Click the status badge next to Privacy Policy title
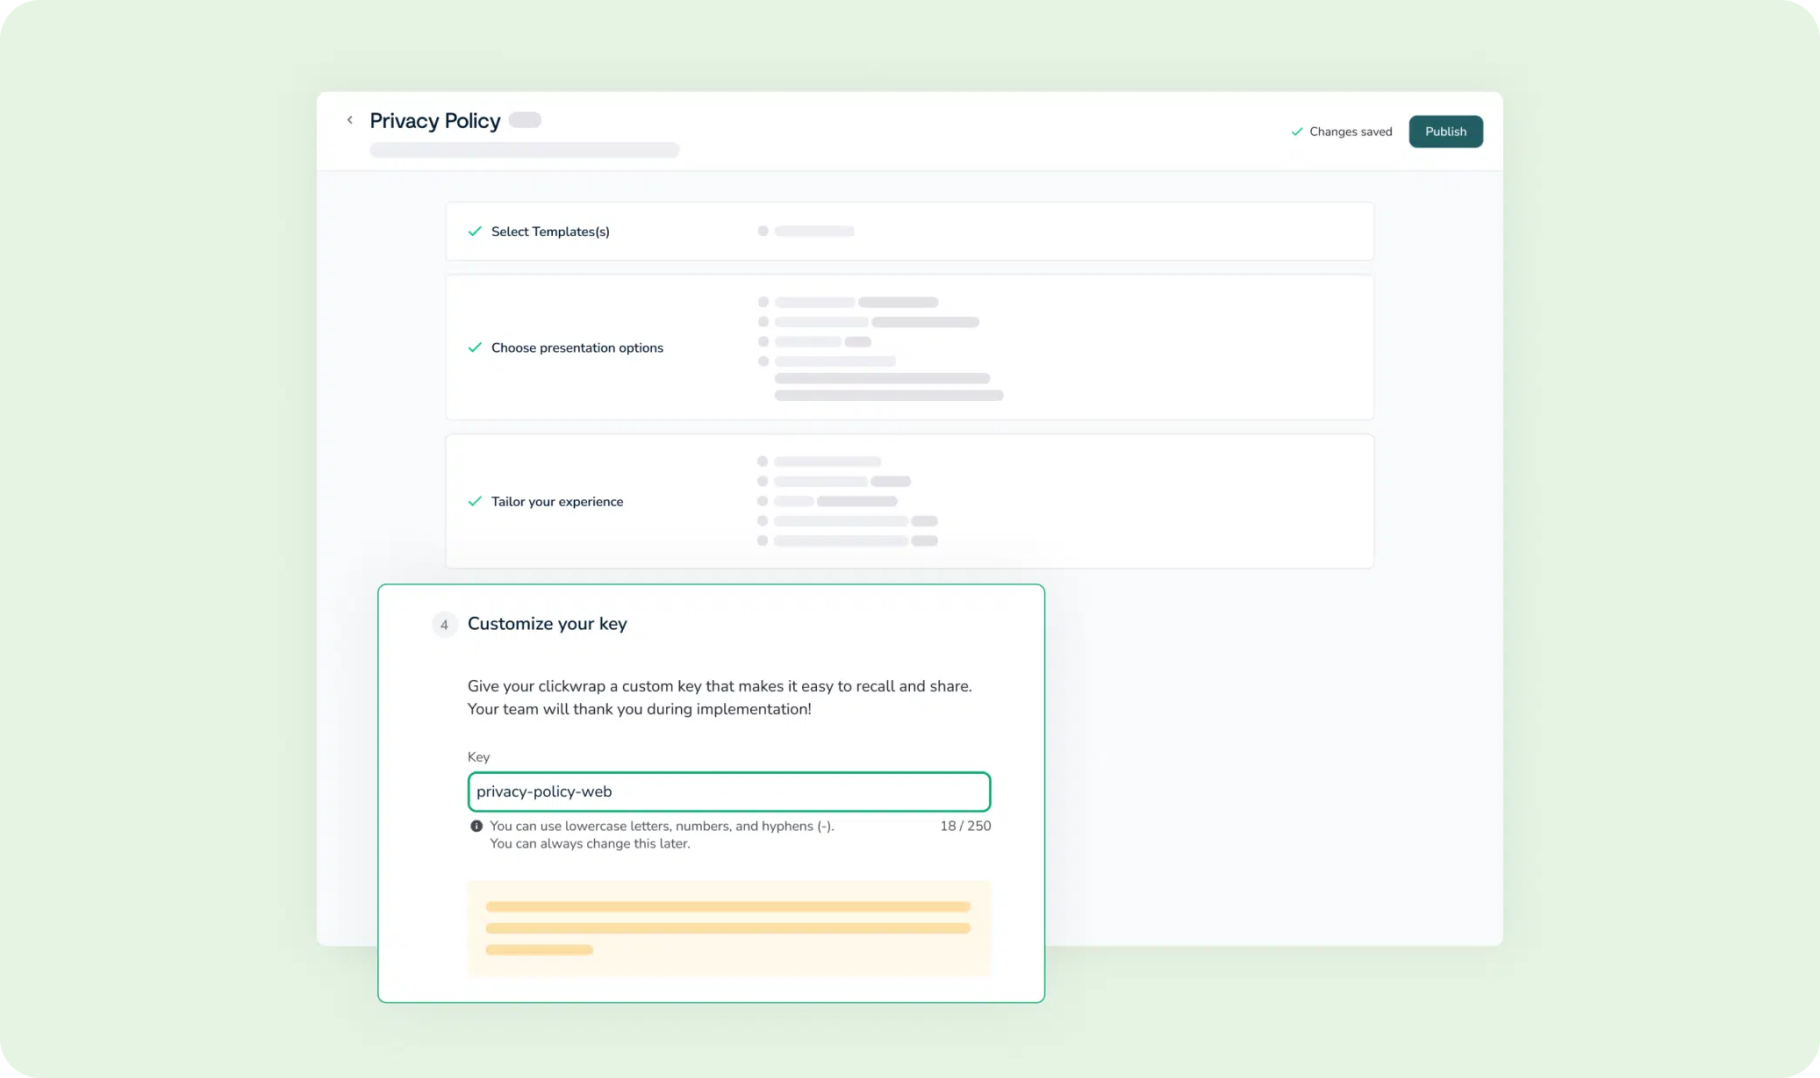This screenshot has width=1820, height=1078. click(525, 119)
